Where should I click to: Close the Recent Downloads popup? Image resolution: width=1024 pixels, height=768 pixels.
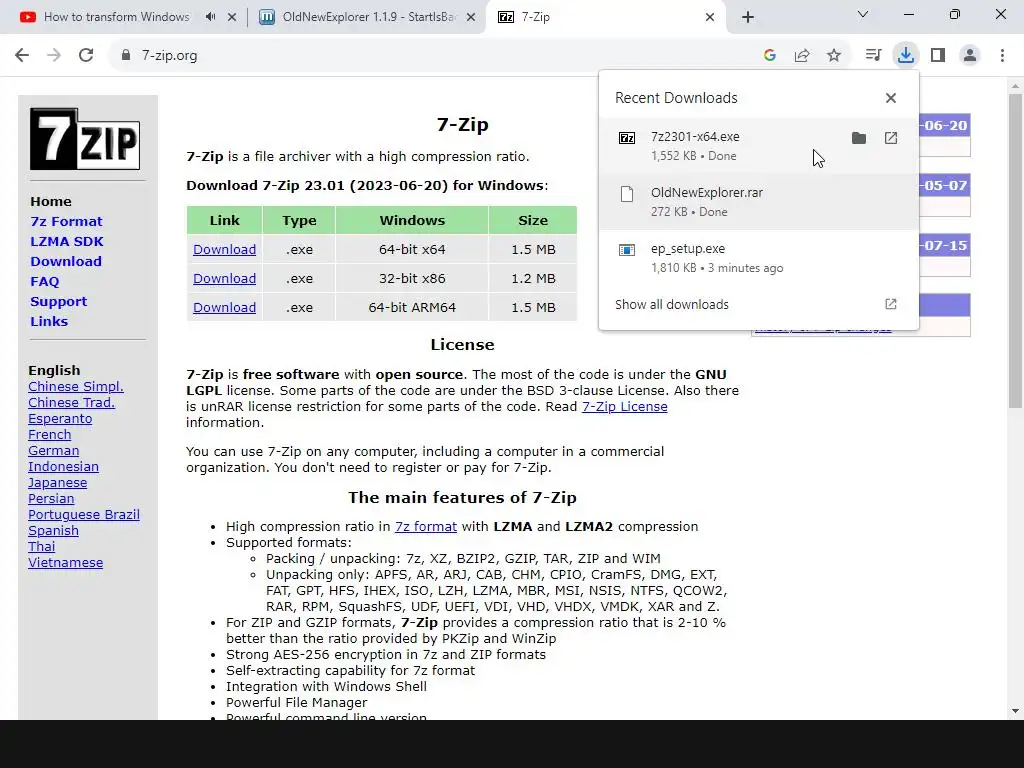point(891,98)
